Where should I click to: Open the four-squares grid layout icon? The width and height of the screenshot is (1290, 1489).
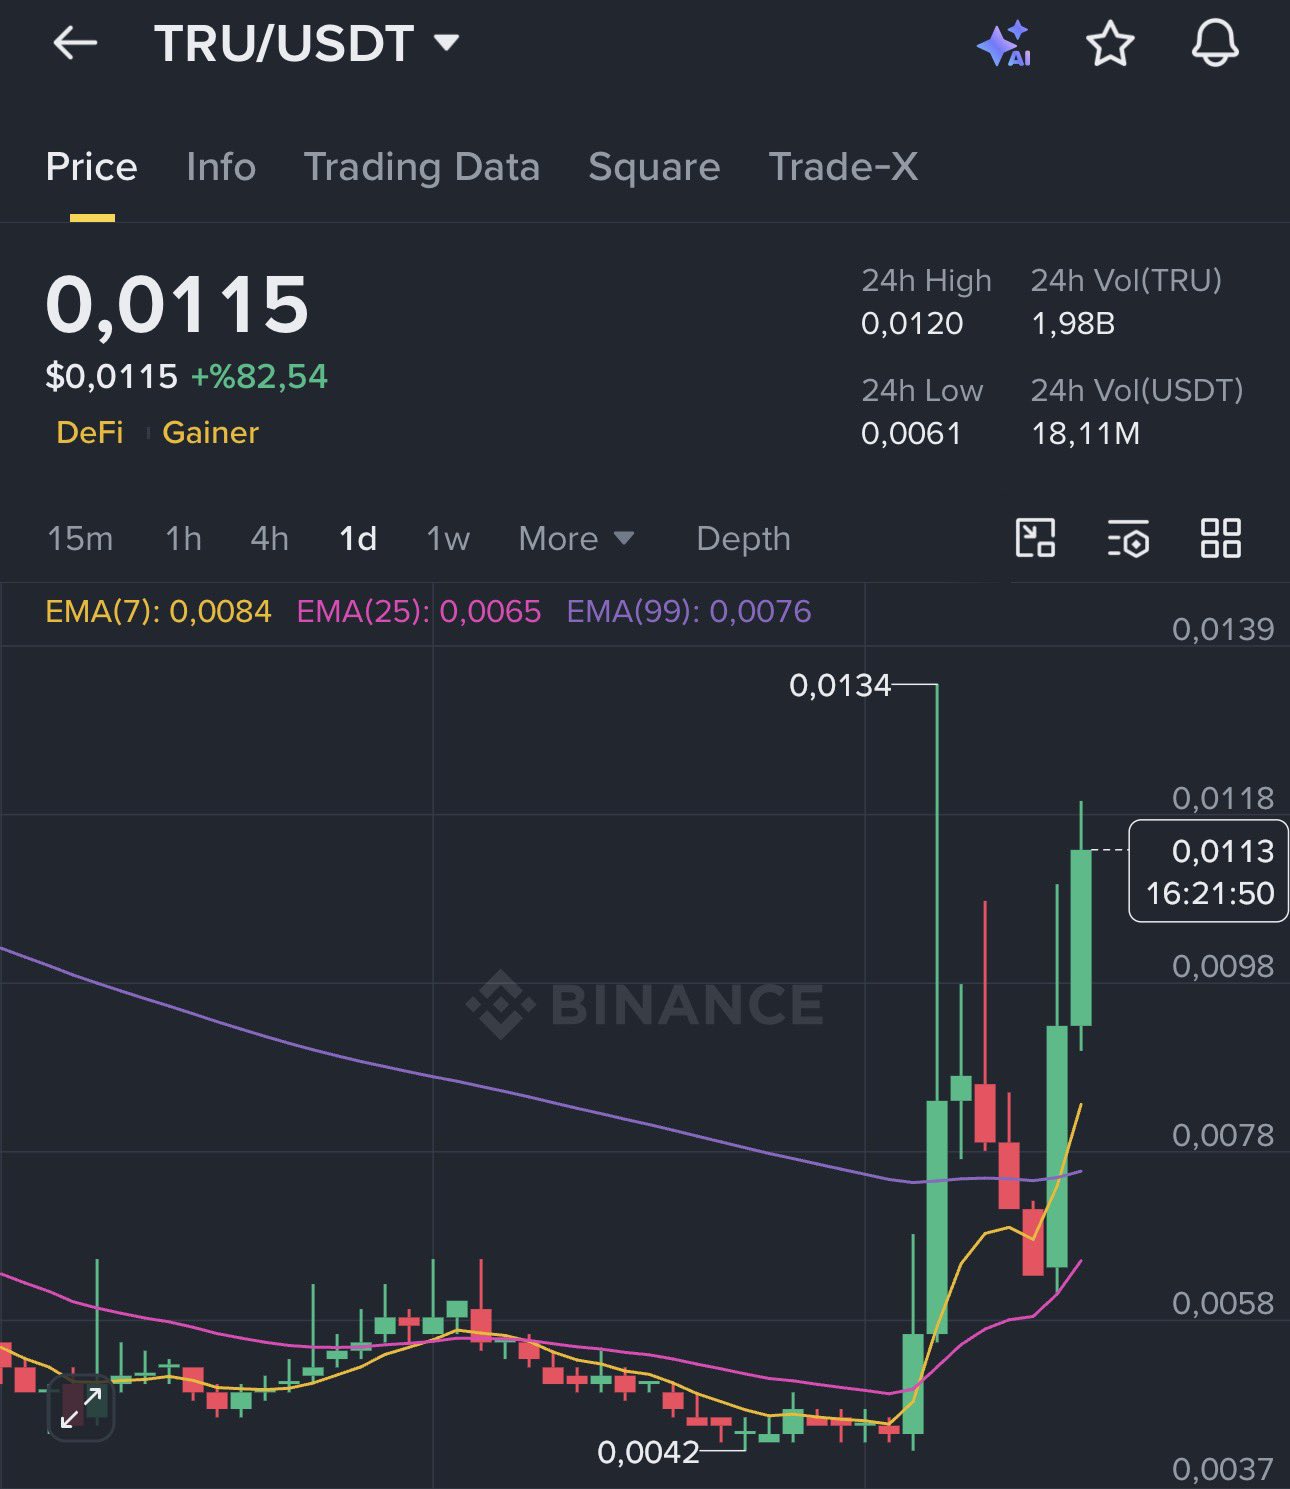1220,538
